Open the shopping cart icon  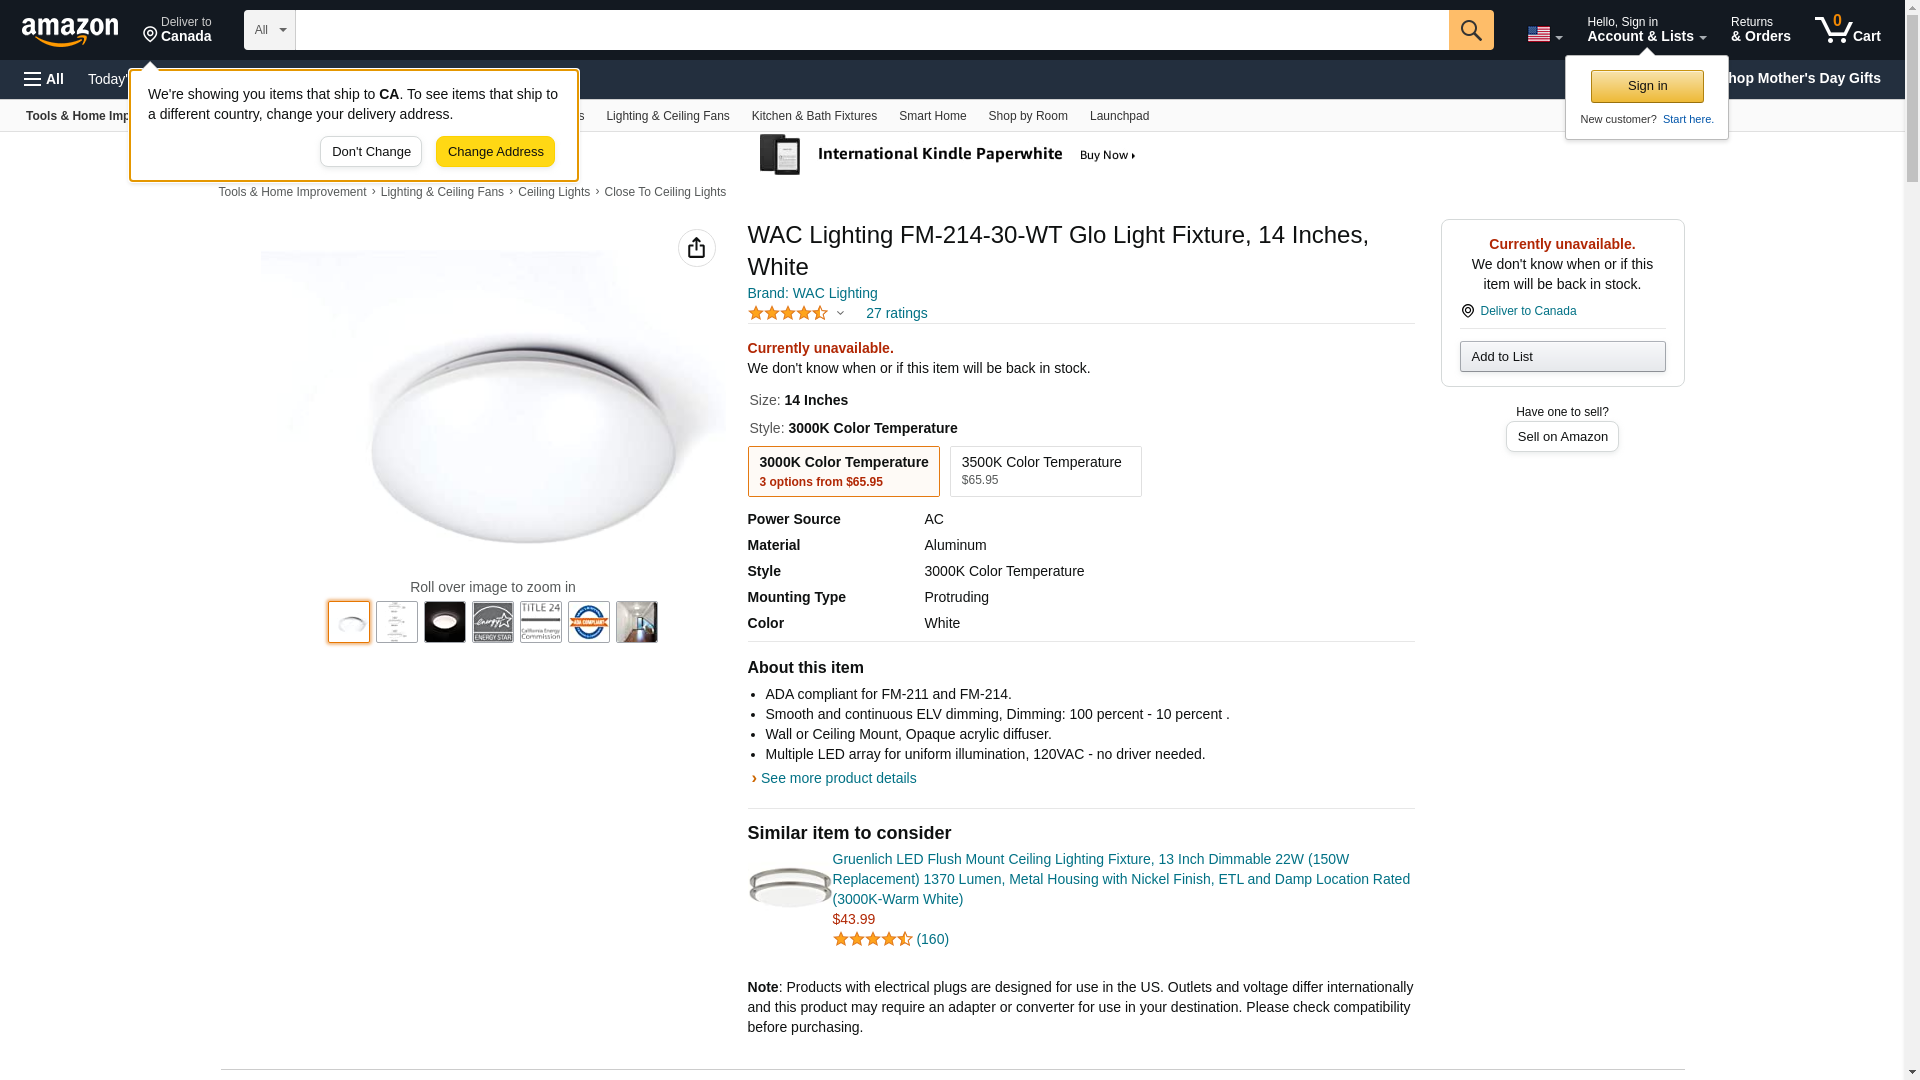(x=1846, y=30)
